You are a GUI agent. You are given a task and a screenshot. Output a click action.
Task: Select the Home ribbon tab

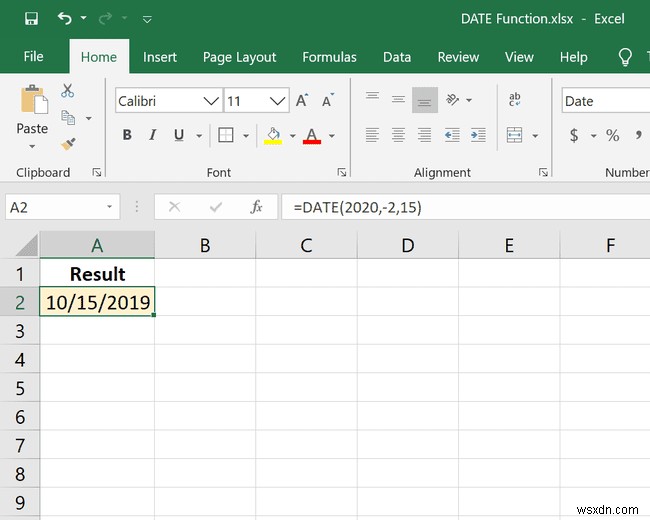click(x=99, y=57)
